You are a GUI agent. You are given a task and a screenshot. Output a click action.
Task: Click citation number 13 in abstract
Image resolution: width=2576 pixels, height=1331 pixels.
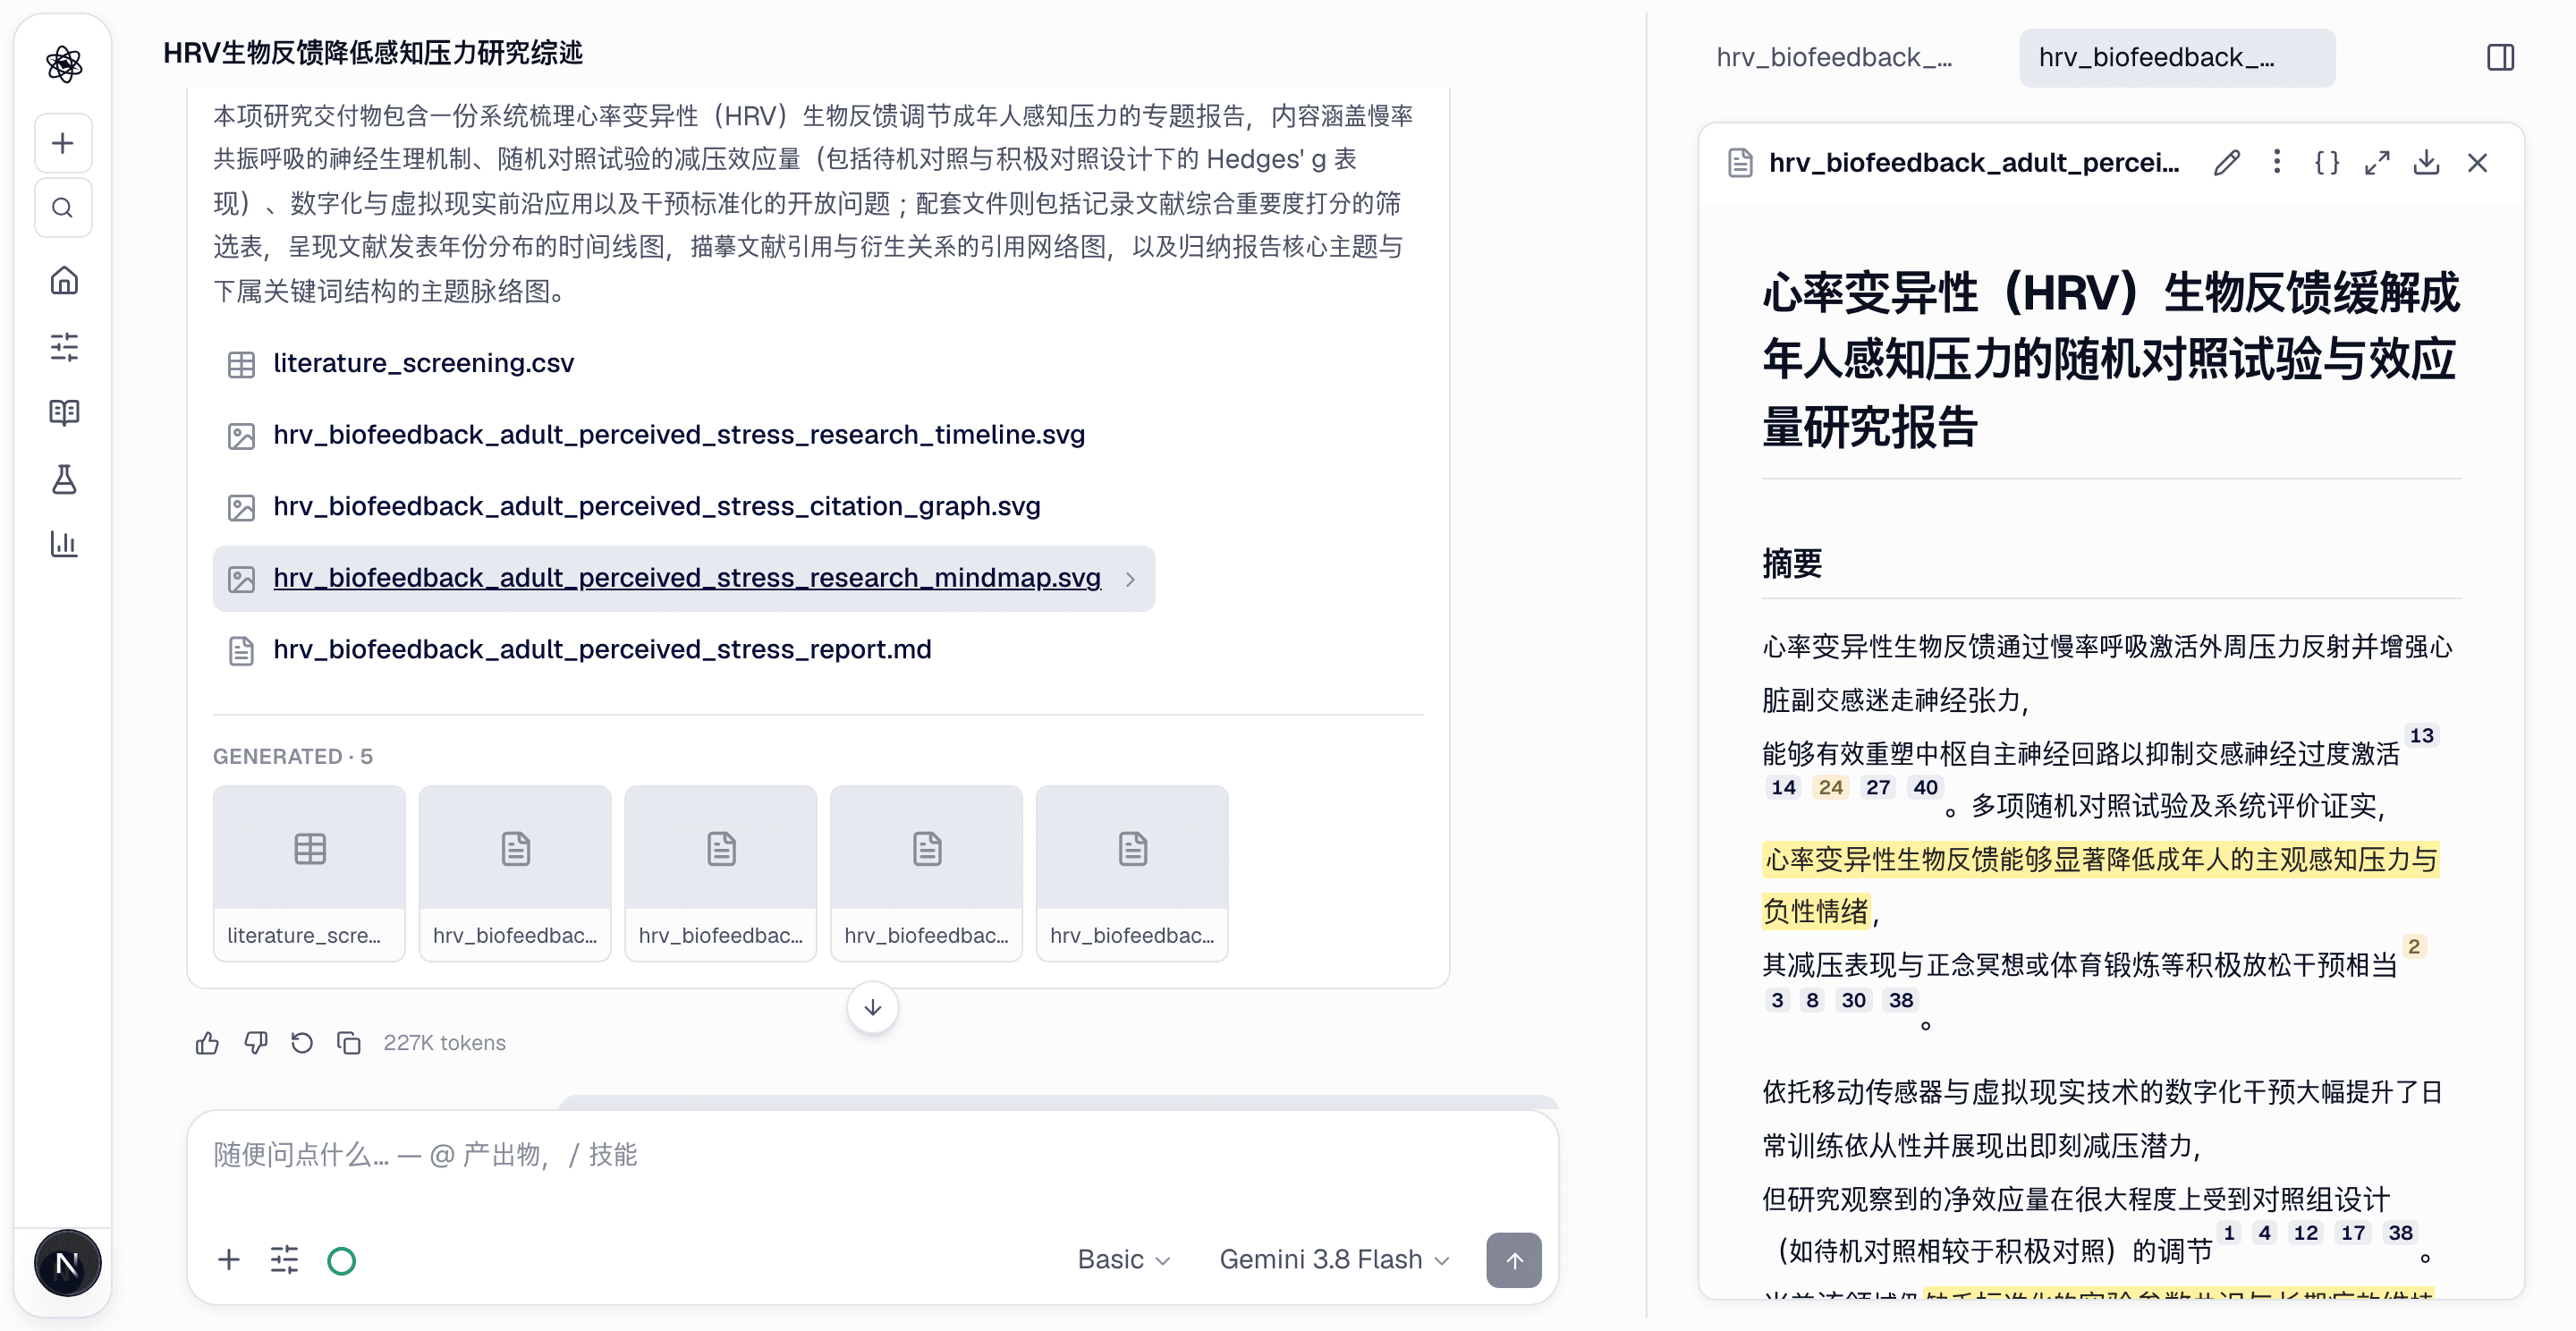tap(2421, 736)
